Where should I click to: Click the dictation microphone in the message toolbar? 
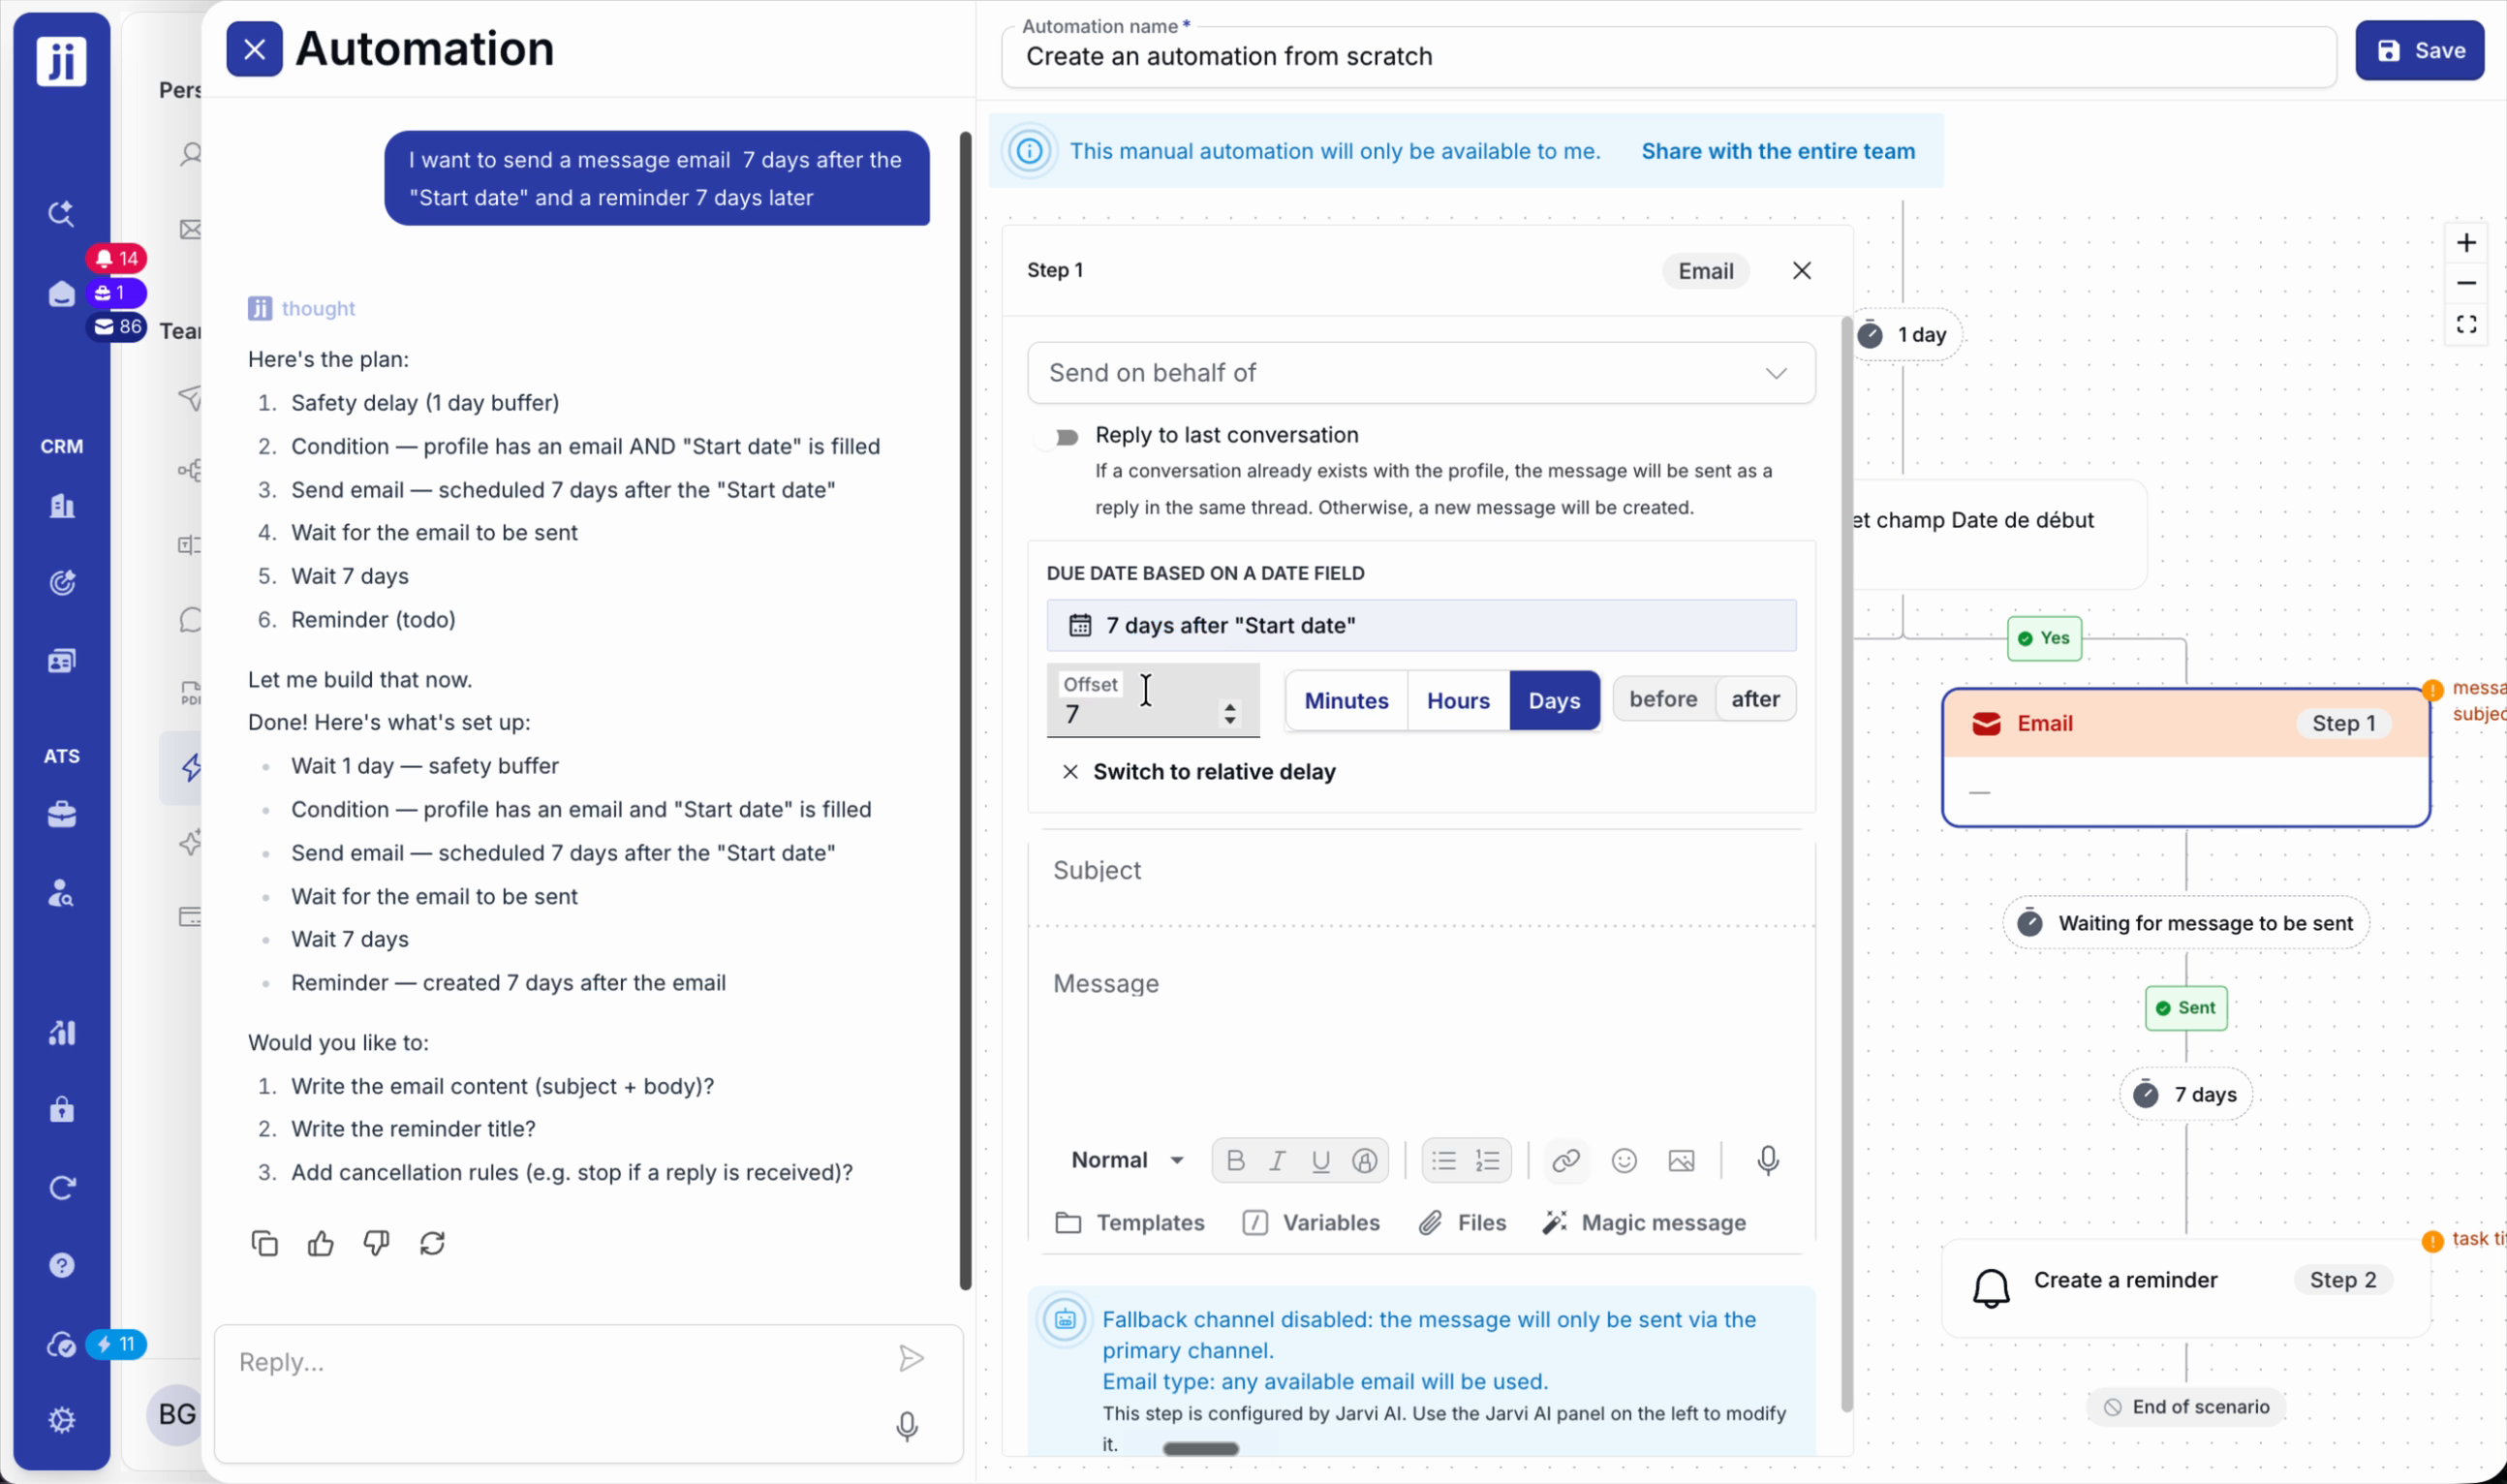(1768, 1160)
